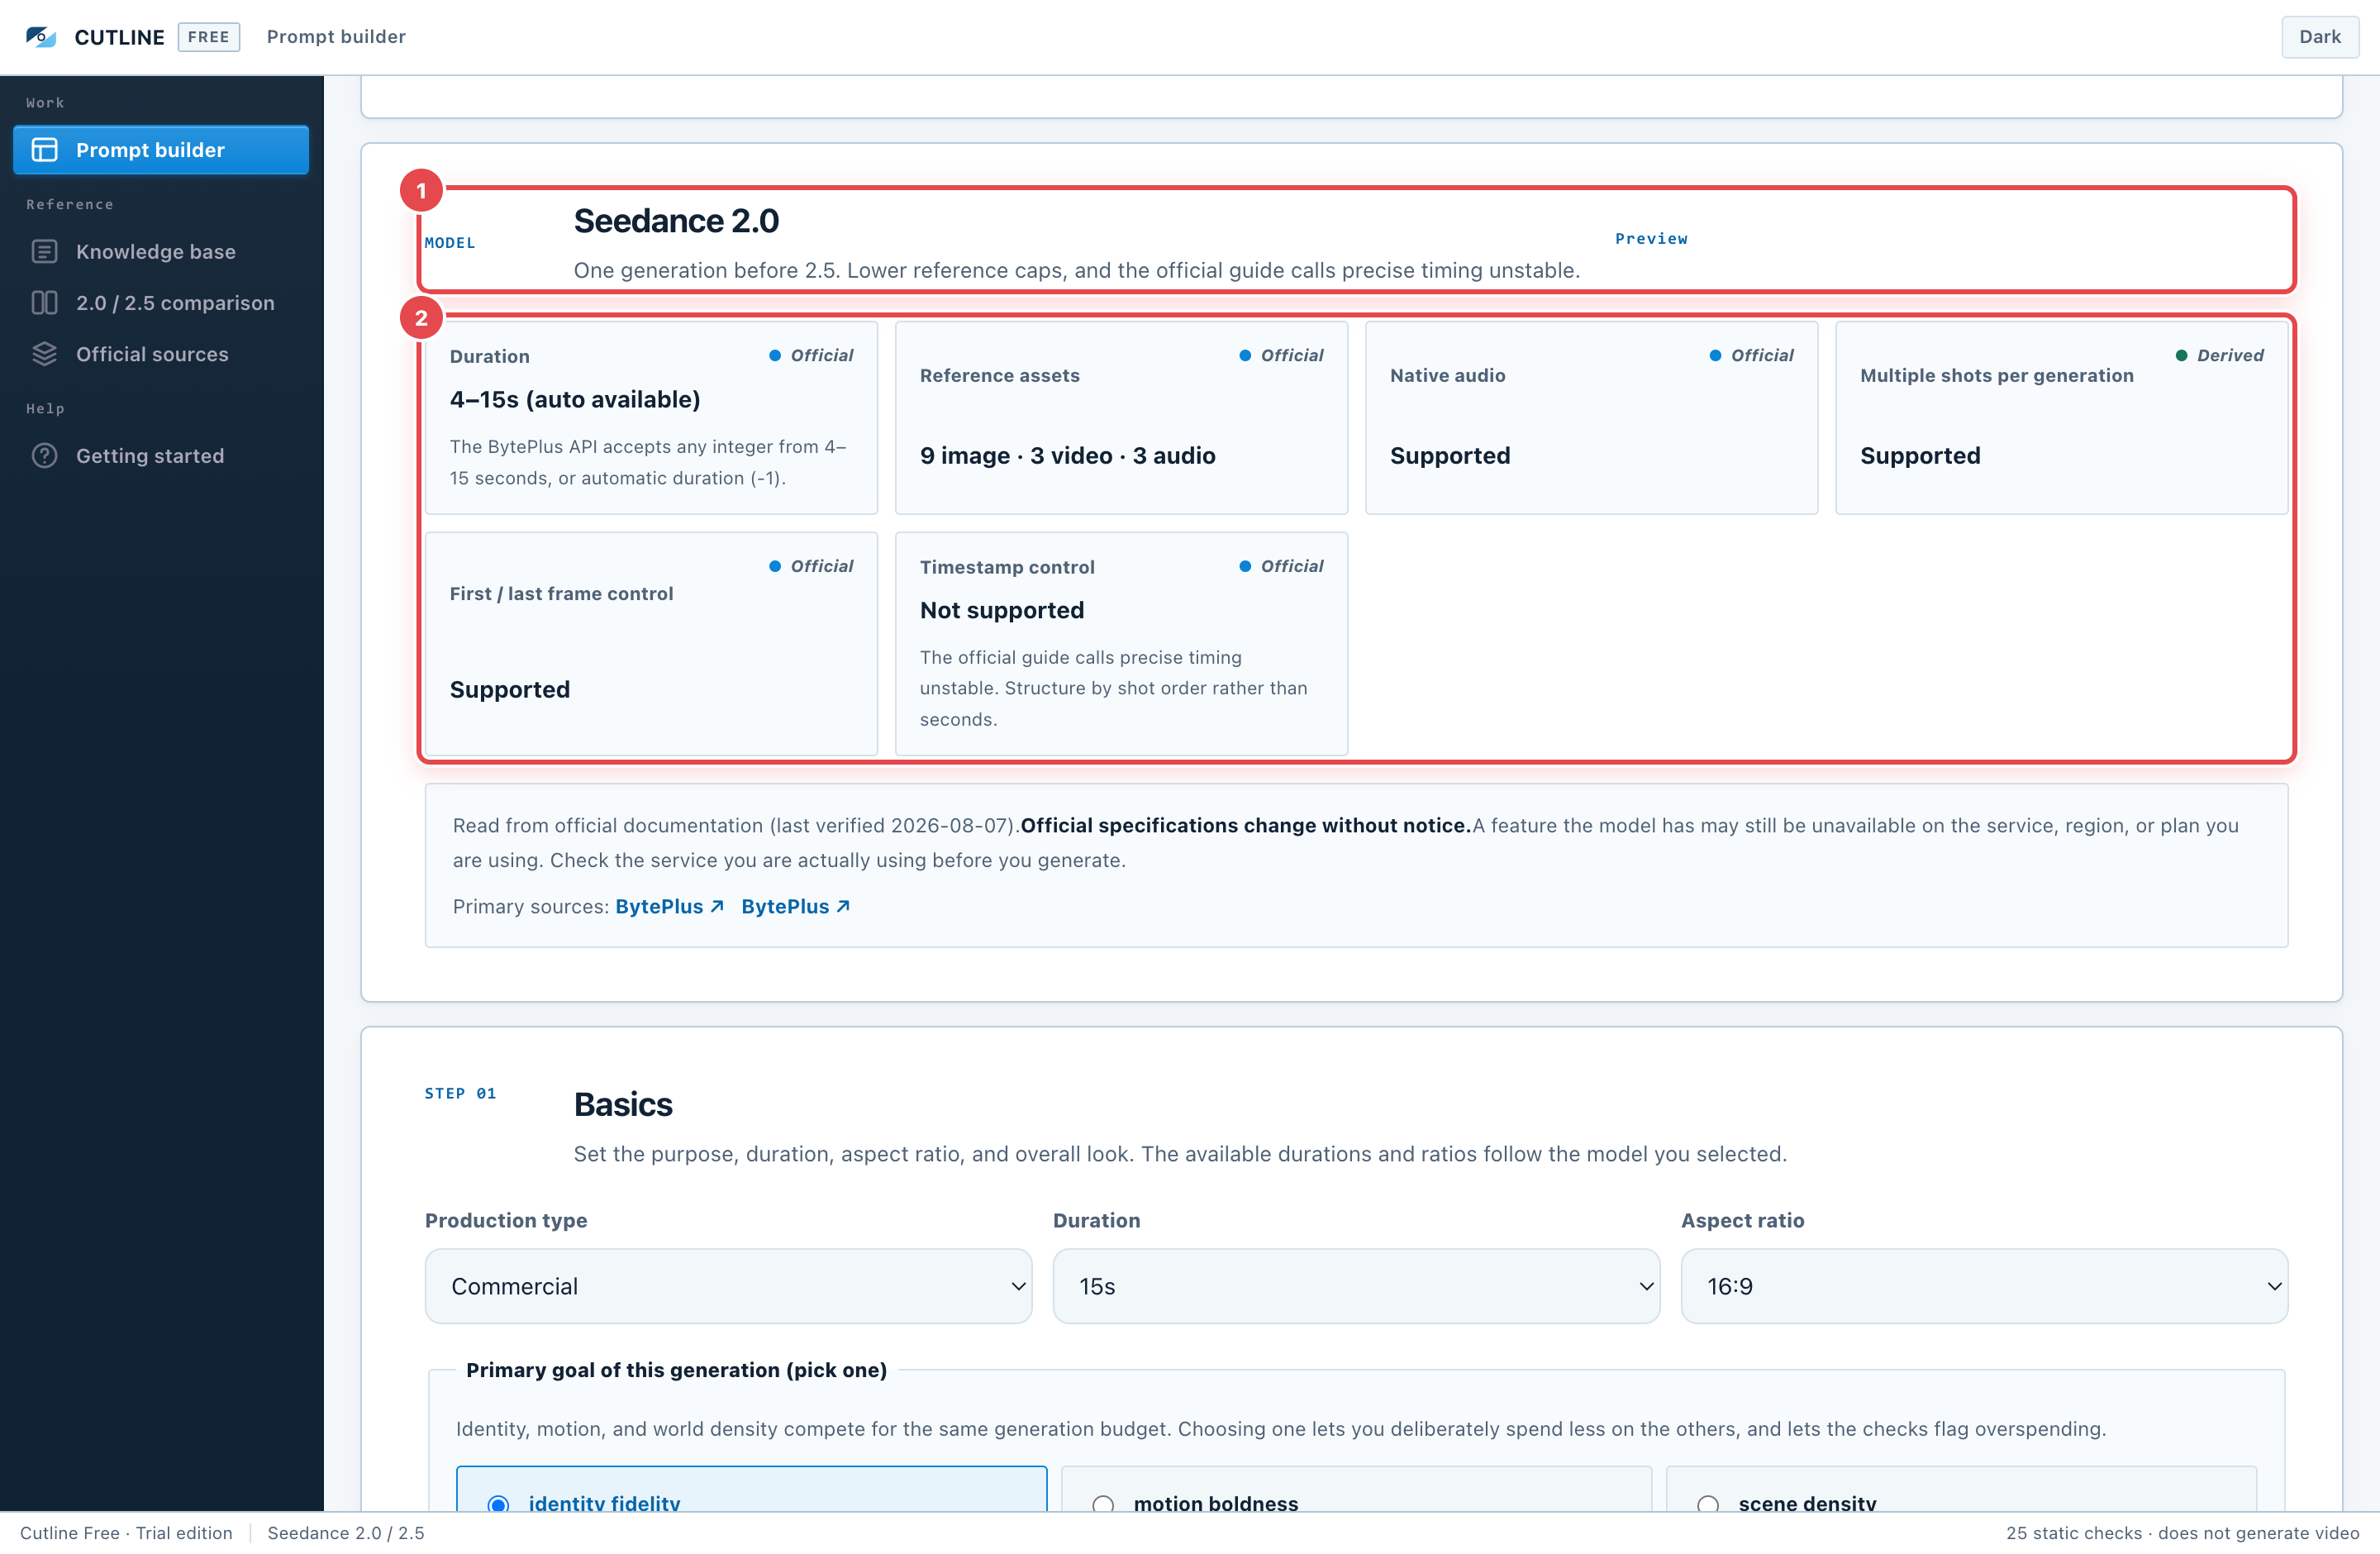Click the second BytePlus primary source link

795,906
